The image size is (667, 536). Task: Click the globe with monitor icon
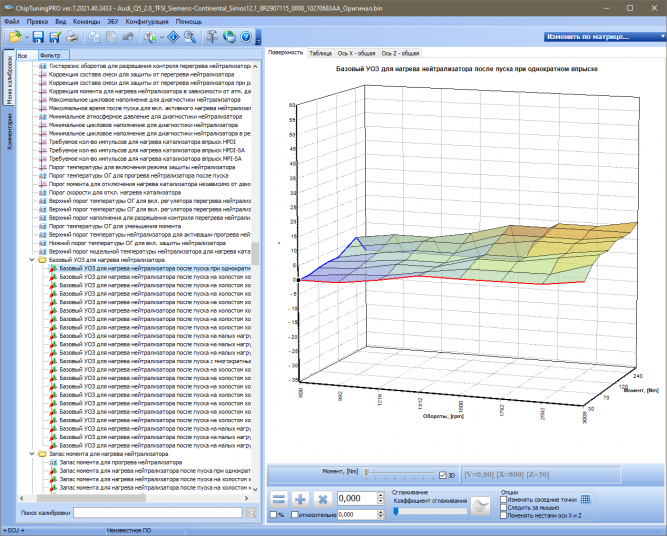pyautogui.click(x=229, y=37)
